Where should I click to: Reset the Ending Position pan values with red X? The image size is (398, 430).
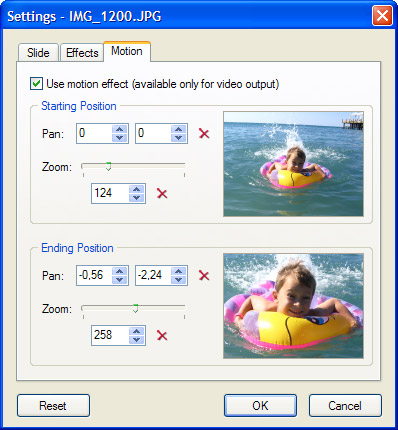point(204,276)
